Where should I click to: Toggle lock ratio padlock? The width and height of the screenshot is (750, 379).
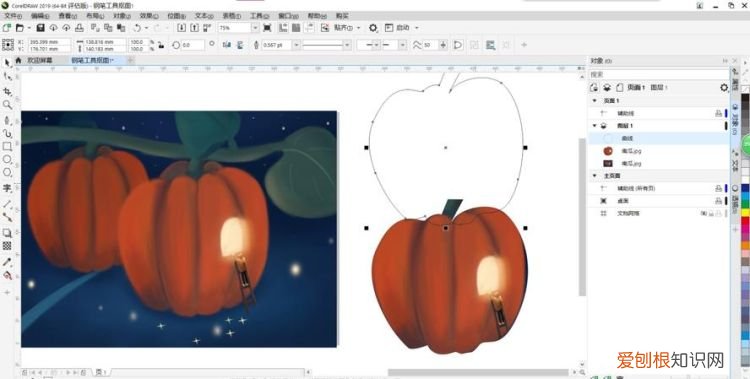(x=161, y=45)
